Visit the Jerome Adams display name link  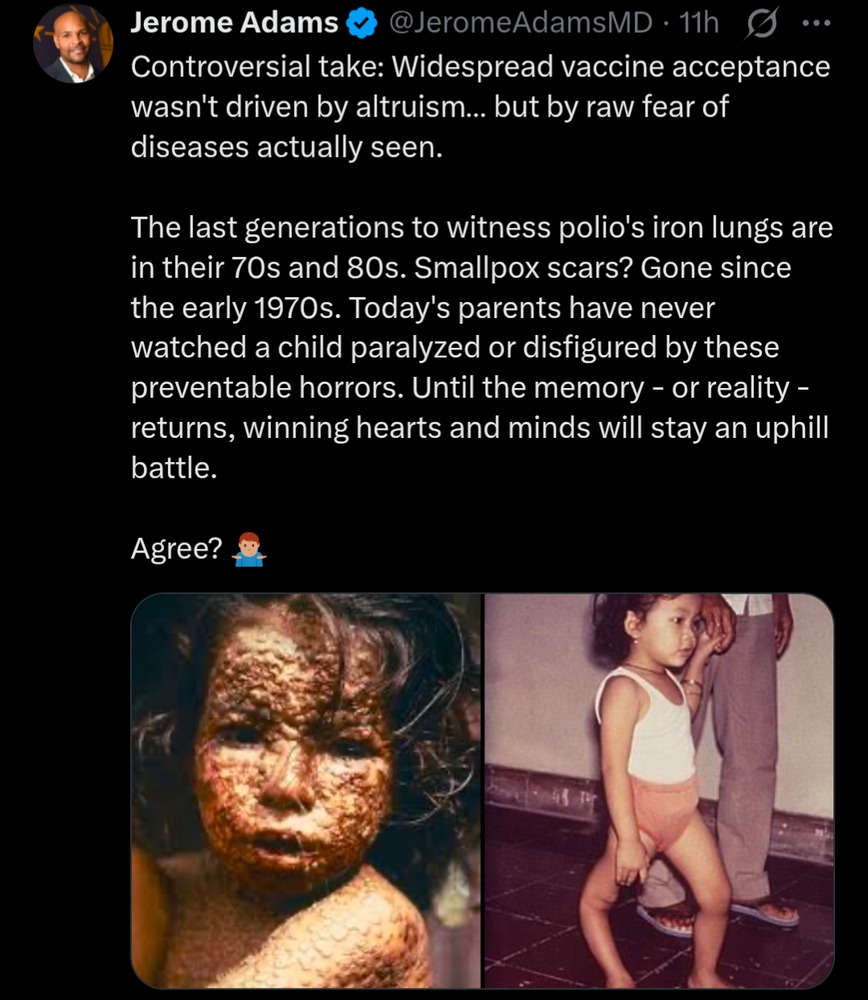tap(234, 22)
